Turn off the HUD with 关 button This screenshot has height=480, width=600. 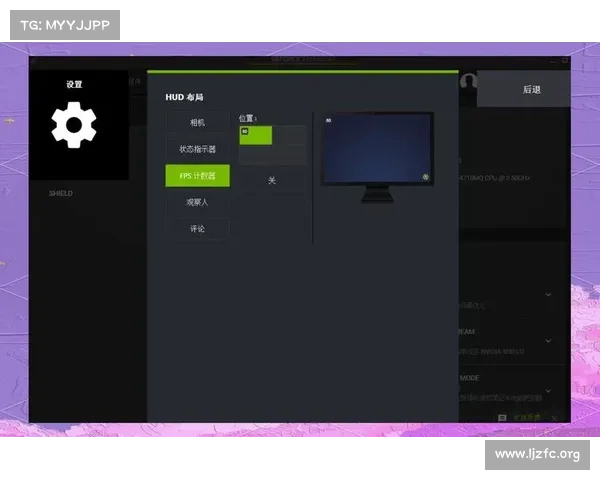click(x=272, y=180)
